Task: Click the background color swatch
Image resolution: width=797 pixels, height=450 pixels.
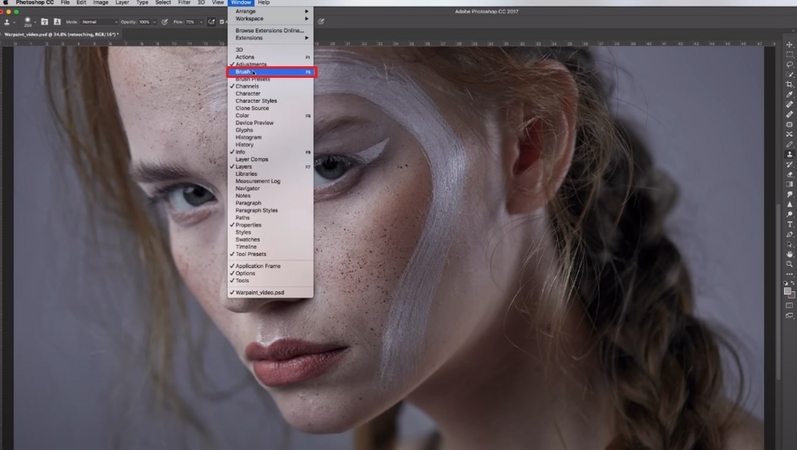Action: click(791, 294)
